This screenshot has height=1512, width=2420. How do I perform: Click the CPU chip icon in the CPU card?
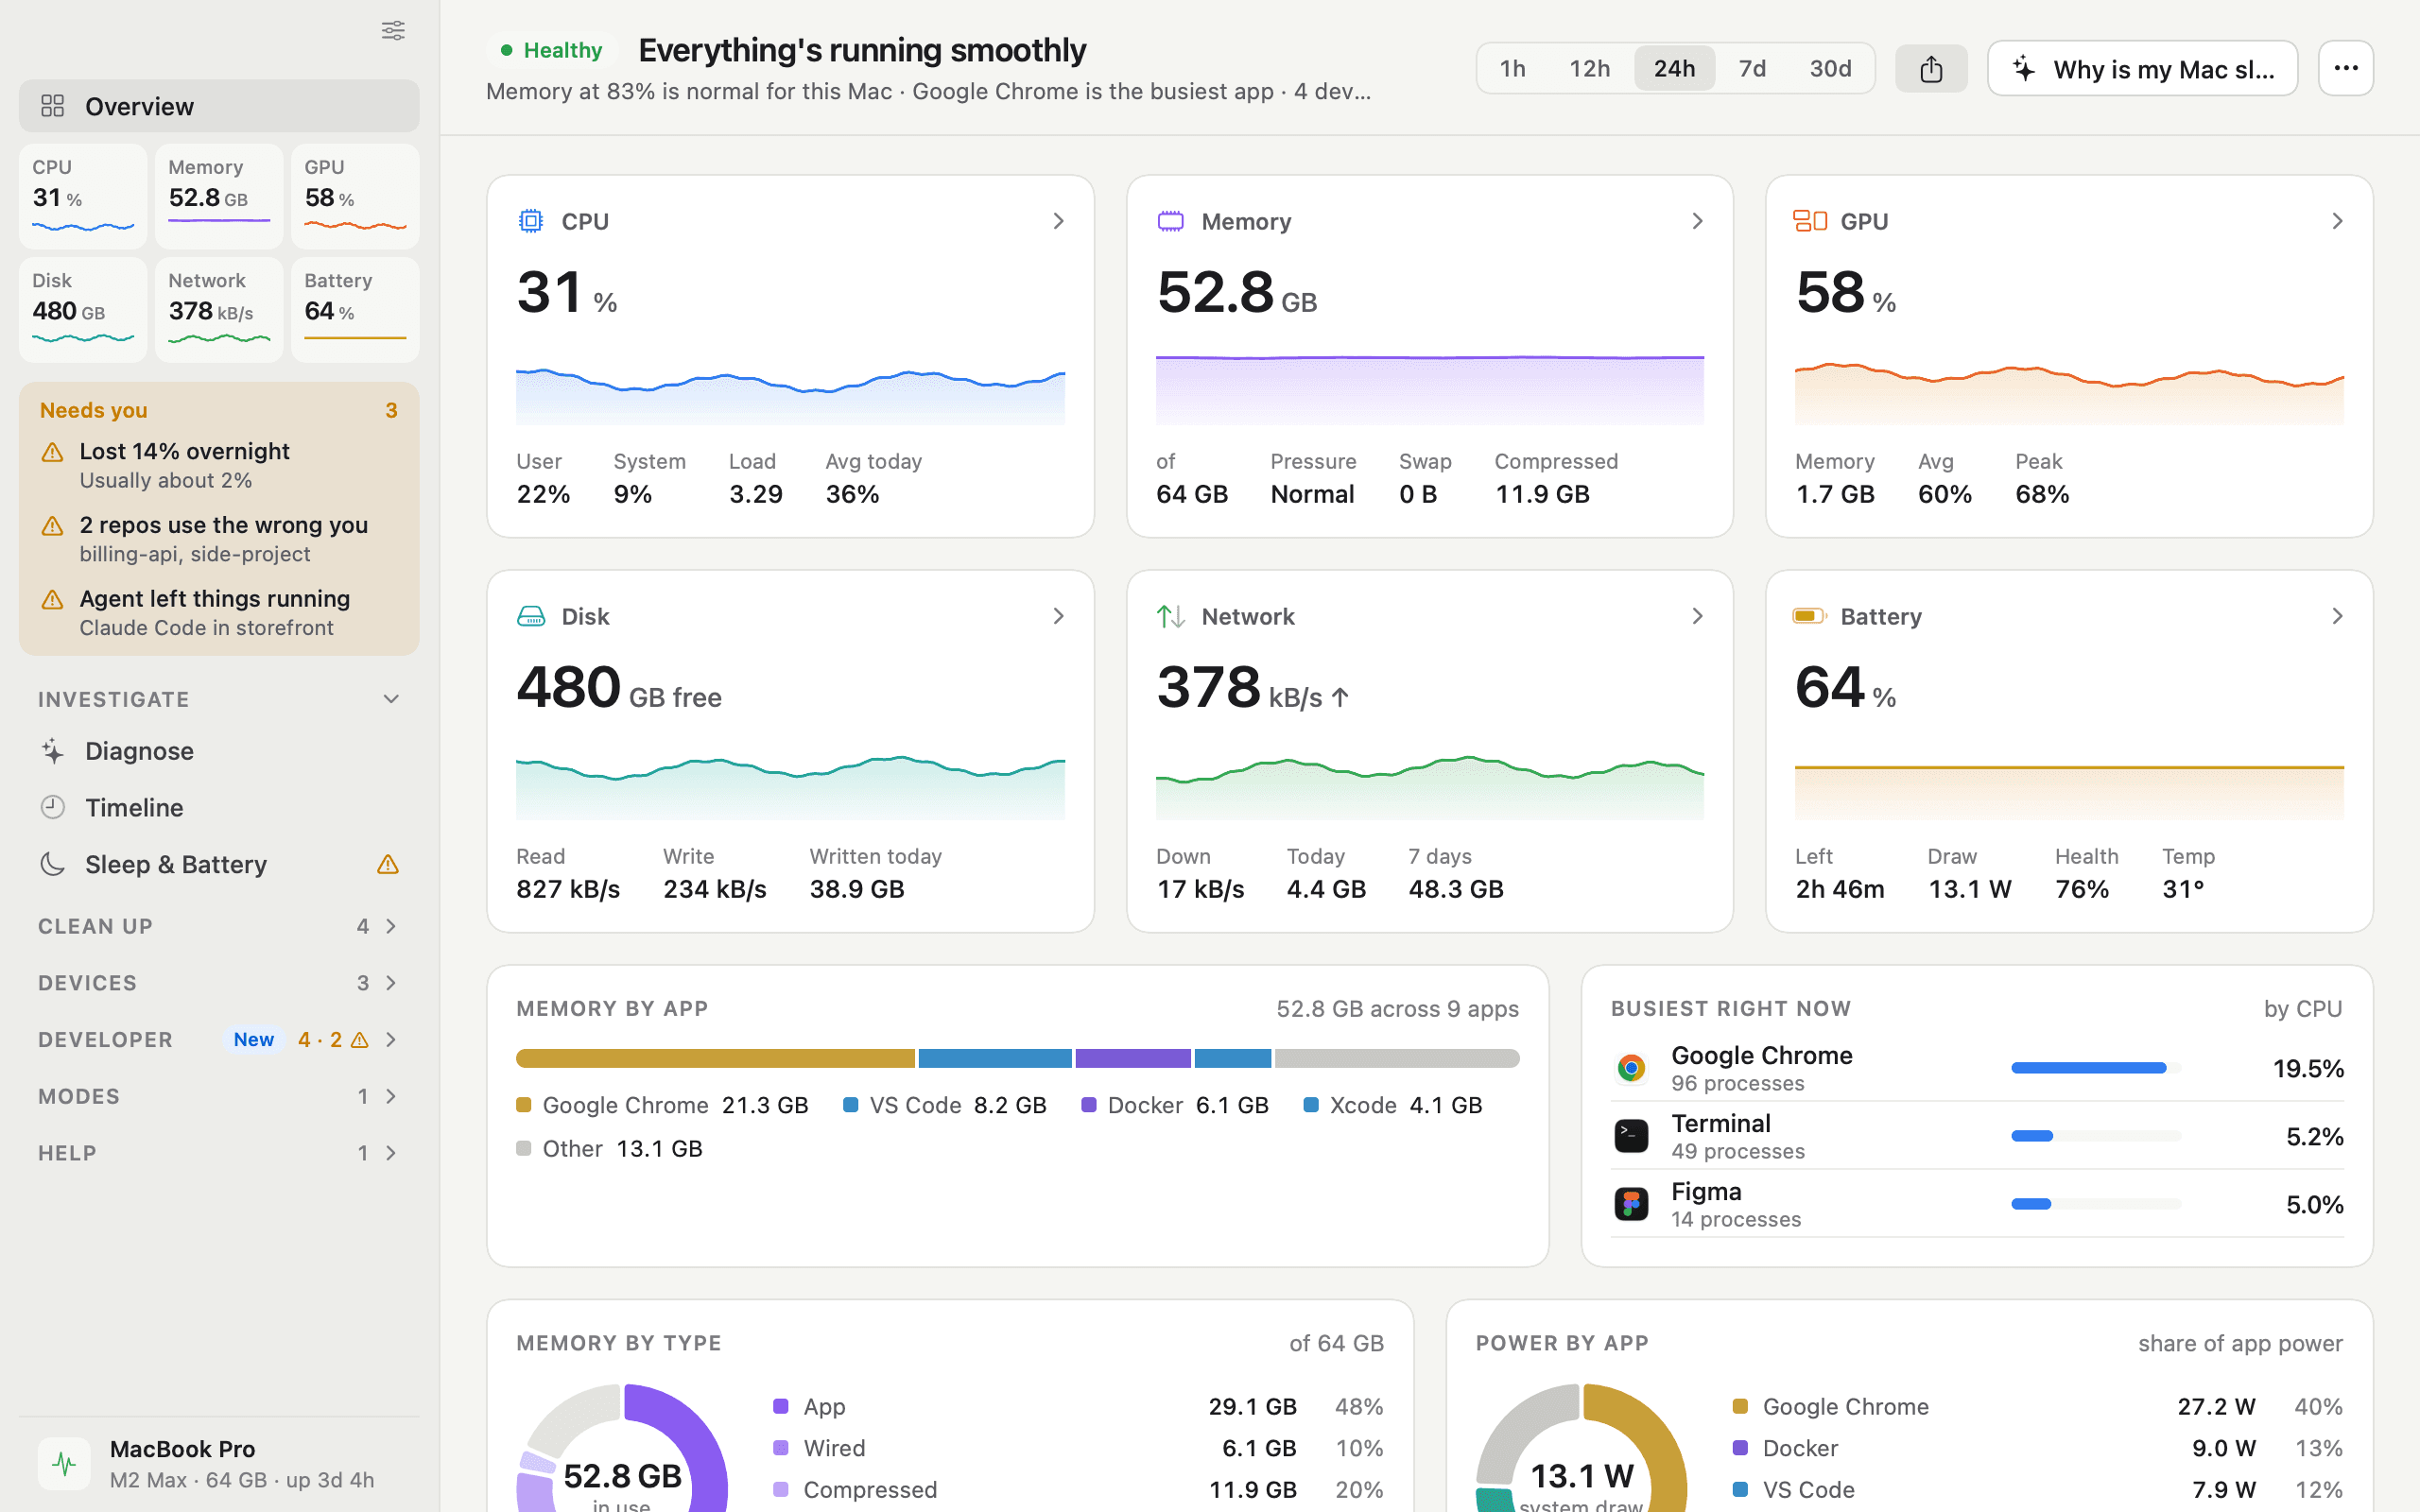point(531,221)
